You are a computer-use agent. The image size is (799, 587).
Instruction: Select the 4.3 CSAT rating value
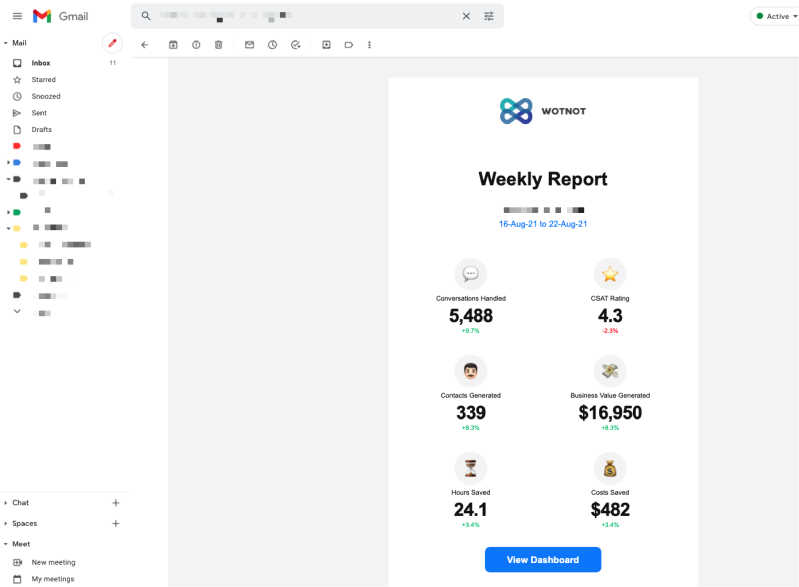pos(610,316)
